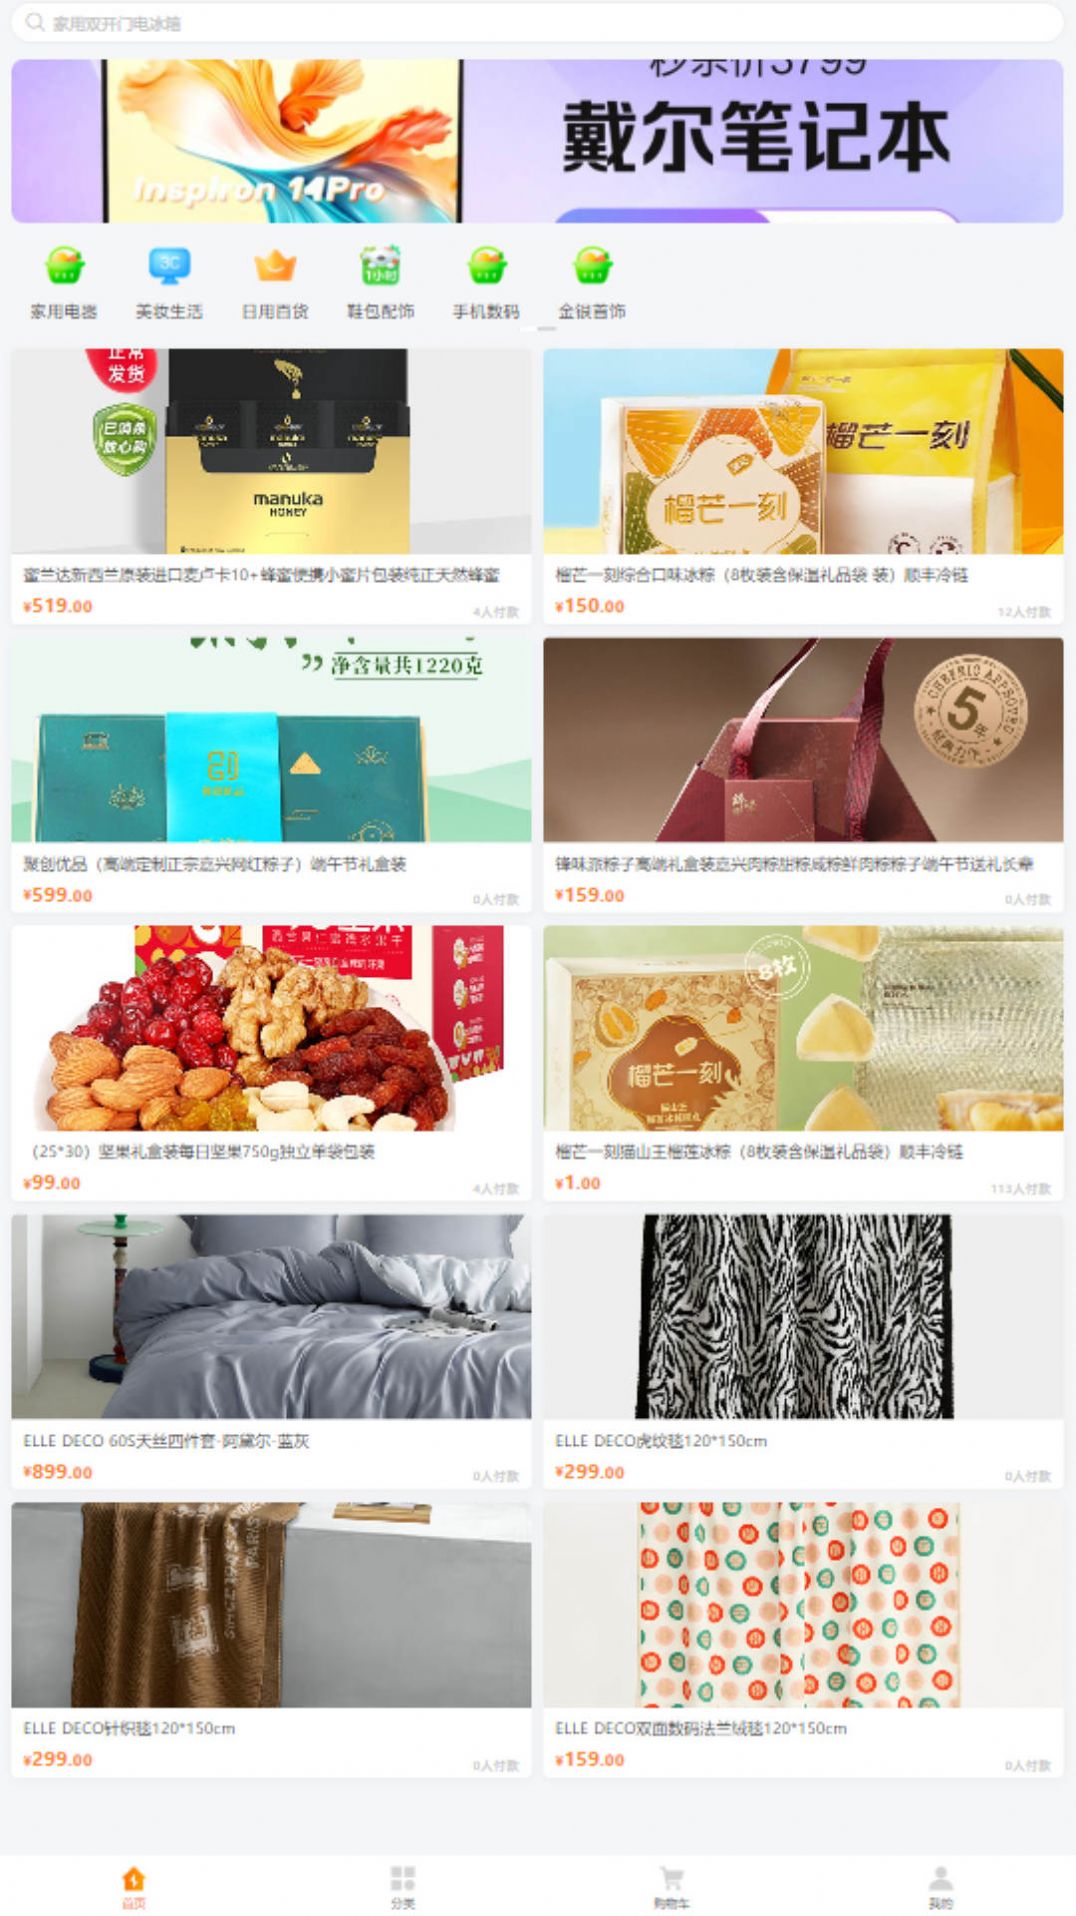Open ELLE DECO 60S天丝四件套 title link

pos(166,1441)
